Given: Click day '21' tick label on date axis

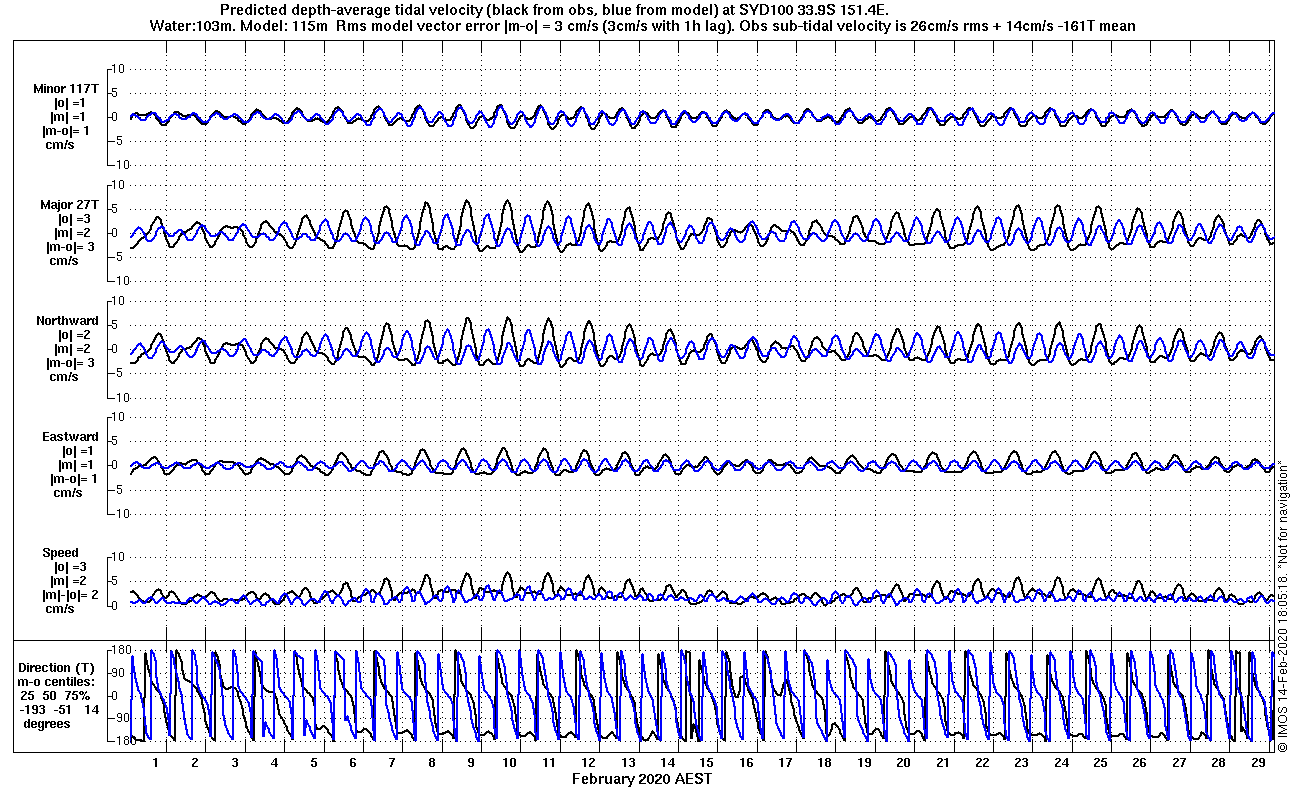Looking at the screenshot, I should [x=942, y=762].
